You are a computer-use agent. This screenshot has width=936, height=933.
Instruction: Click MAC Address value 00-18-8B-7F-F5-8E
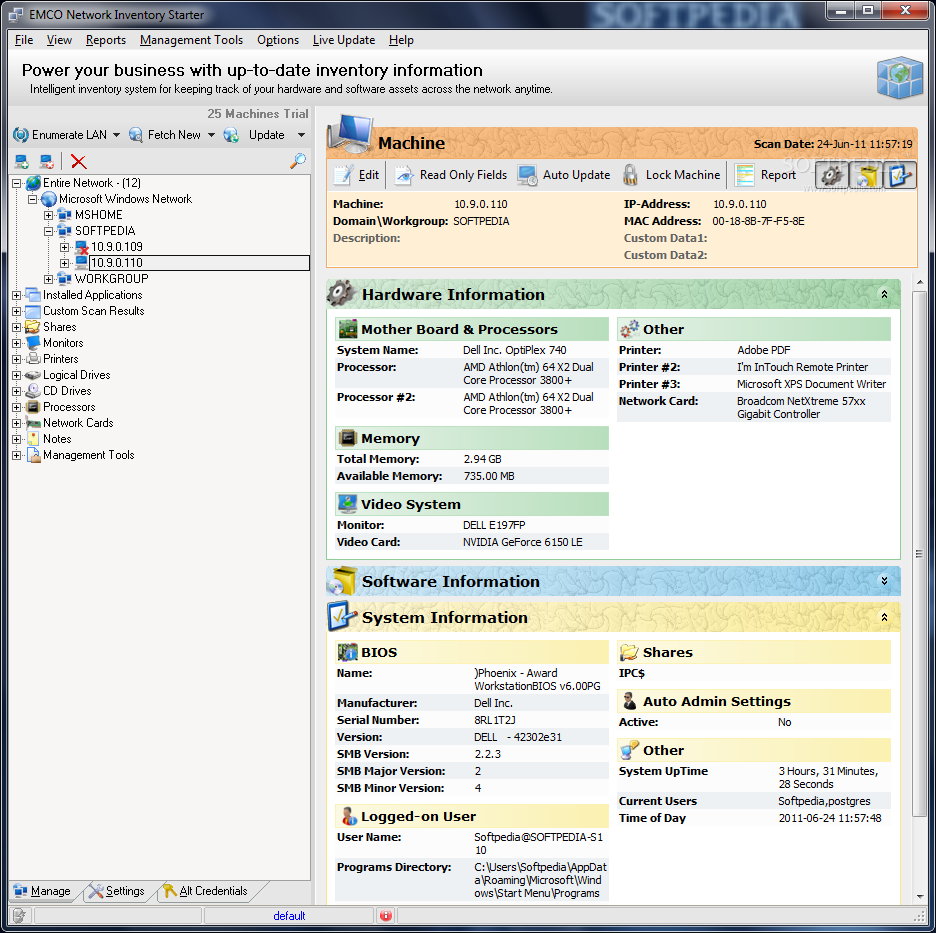coord(758,221)
